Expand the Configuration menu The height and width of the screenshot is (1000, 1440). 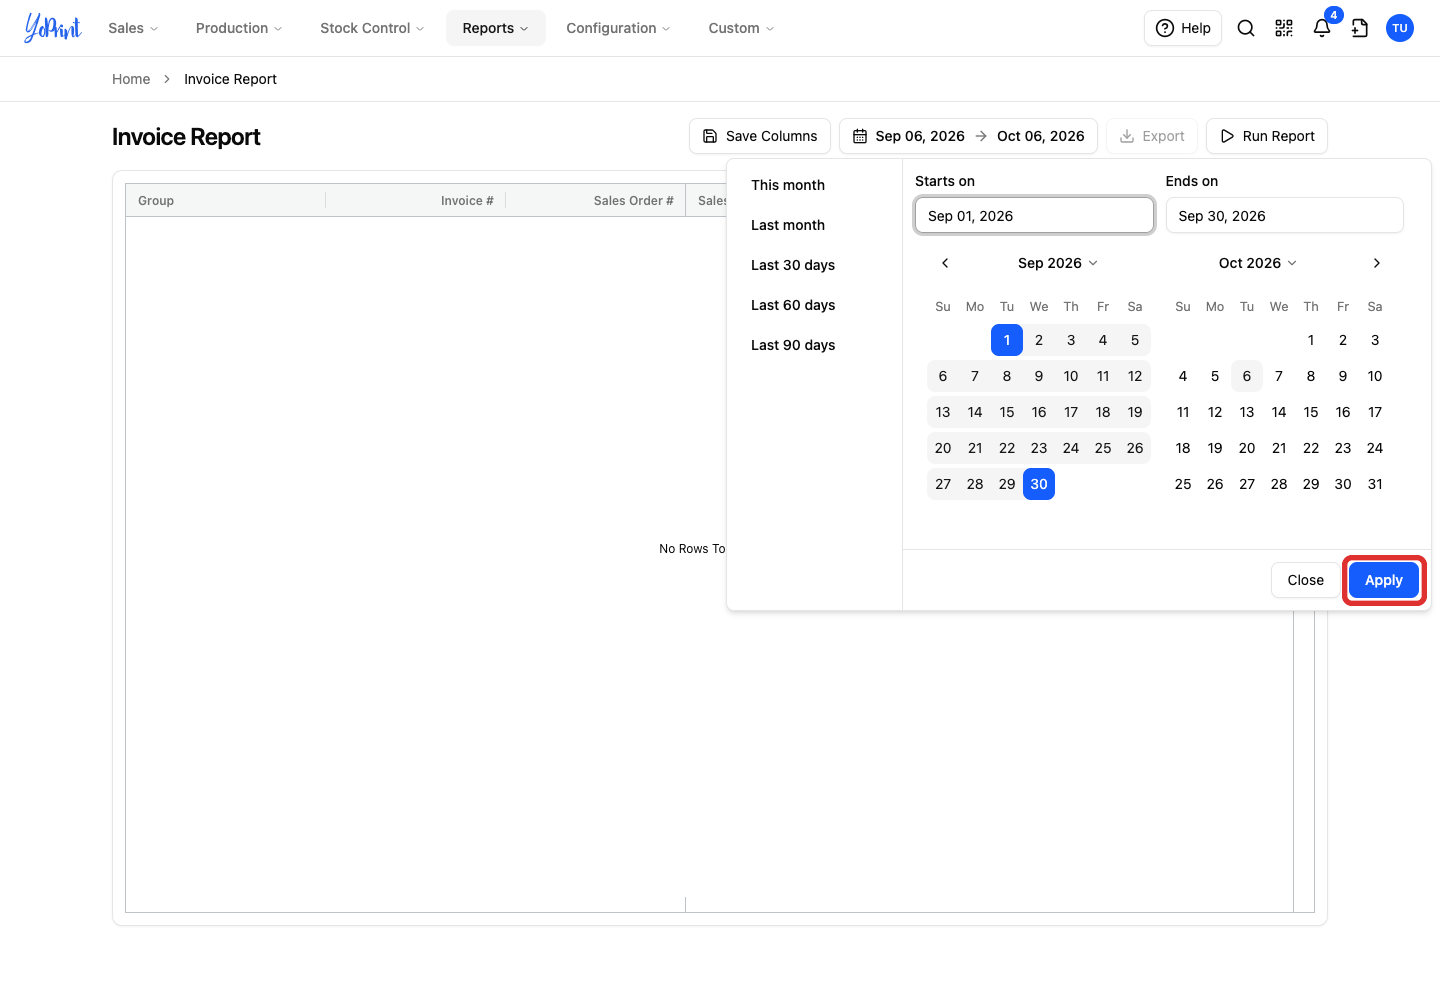click(618, 28)
